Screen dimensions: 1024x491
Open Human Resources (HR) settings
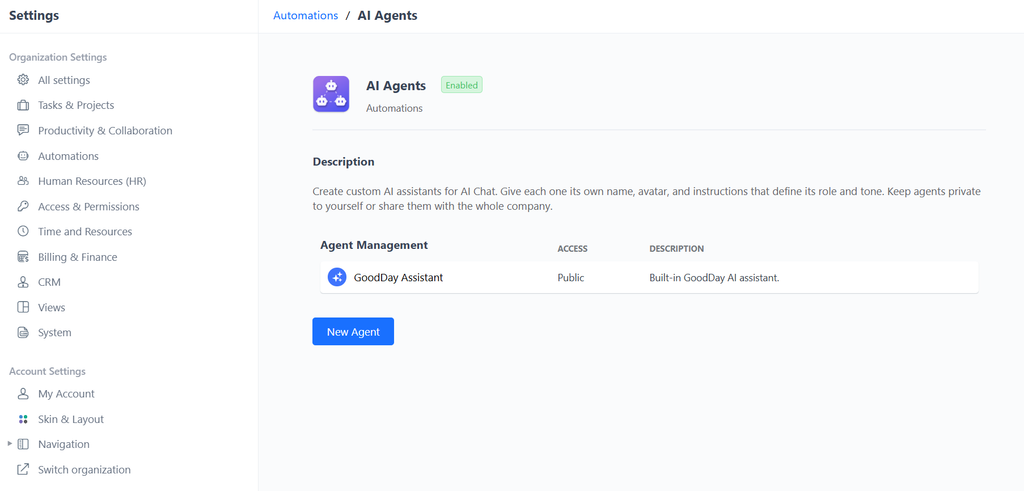click(92, 181)
